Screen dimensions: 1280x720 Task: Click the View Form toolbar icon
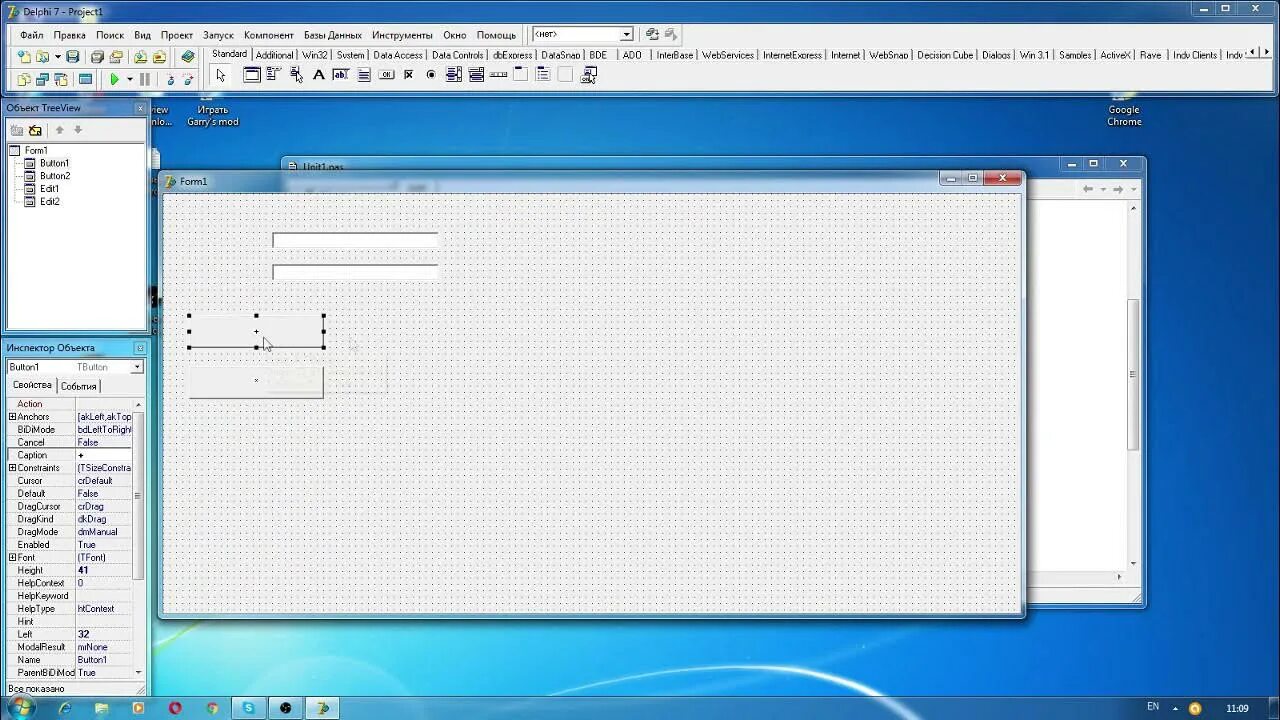[x=43, y=79]
